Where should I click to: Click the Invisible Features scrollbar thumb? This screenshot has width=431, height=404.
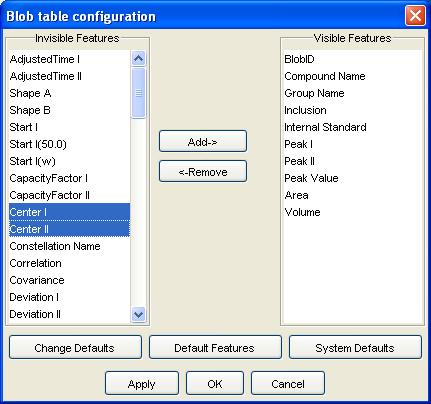point(138,92)
